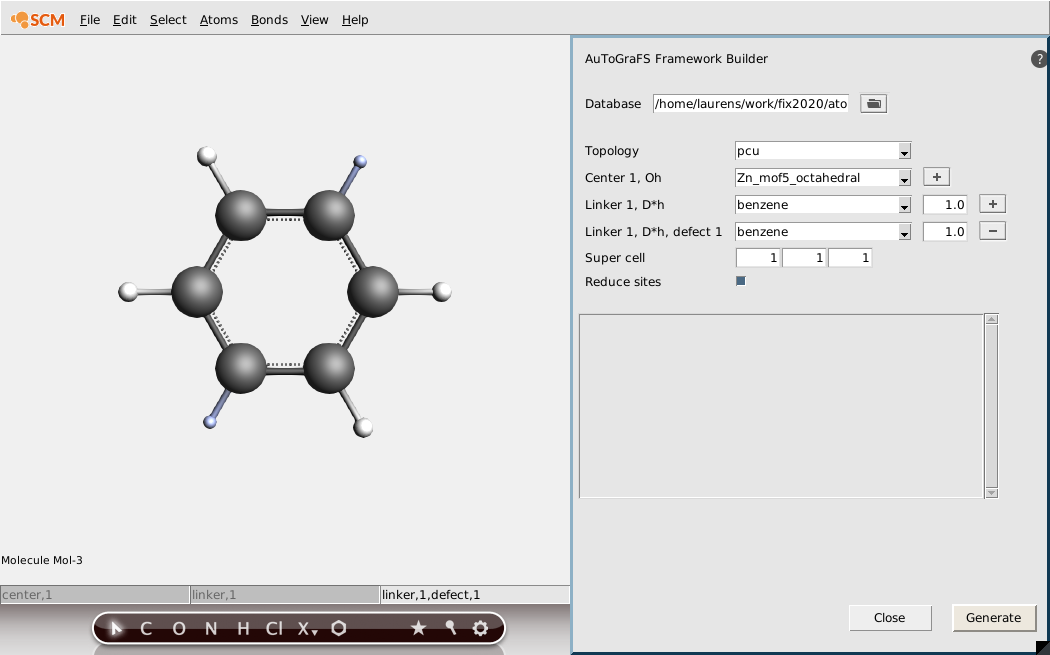Click the Close button

[x=889, y=617]
